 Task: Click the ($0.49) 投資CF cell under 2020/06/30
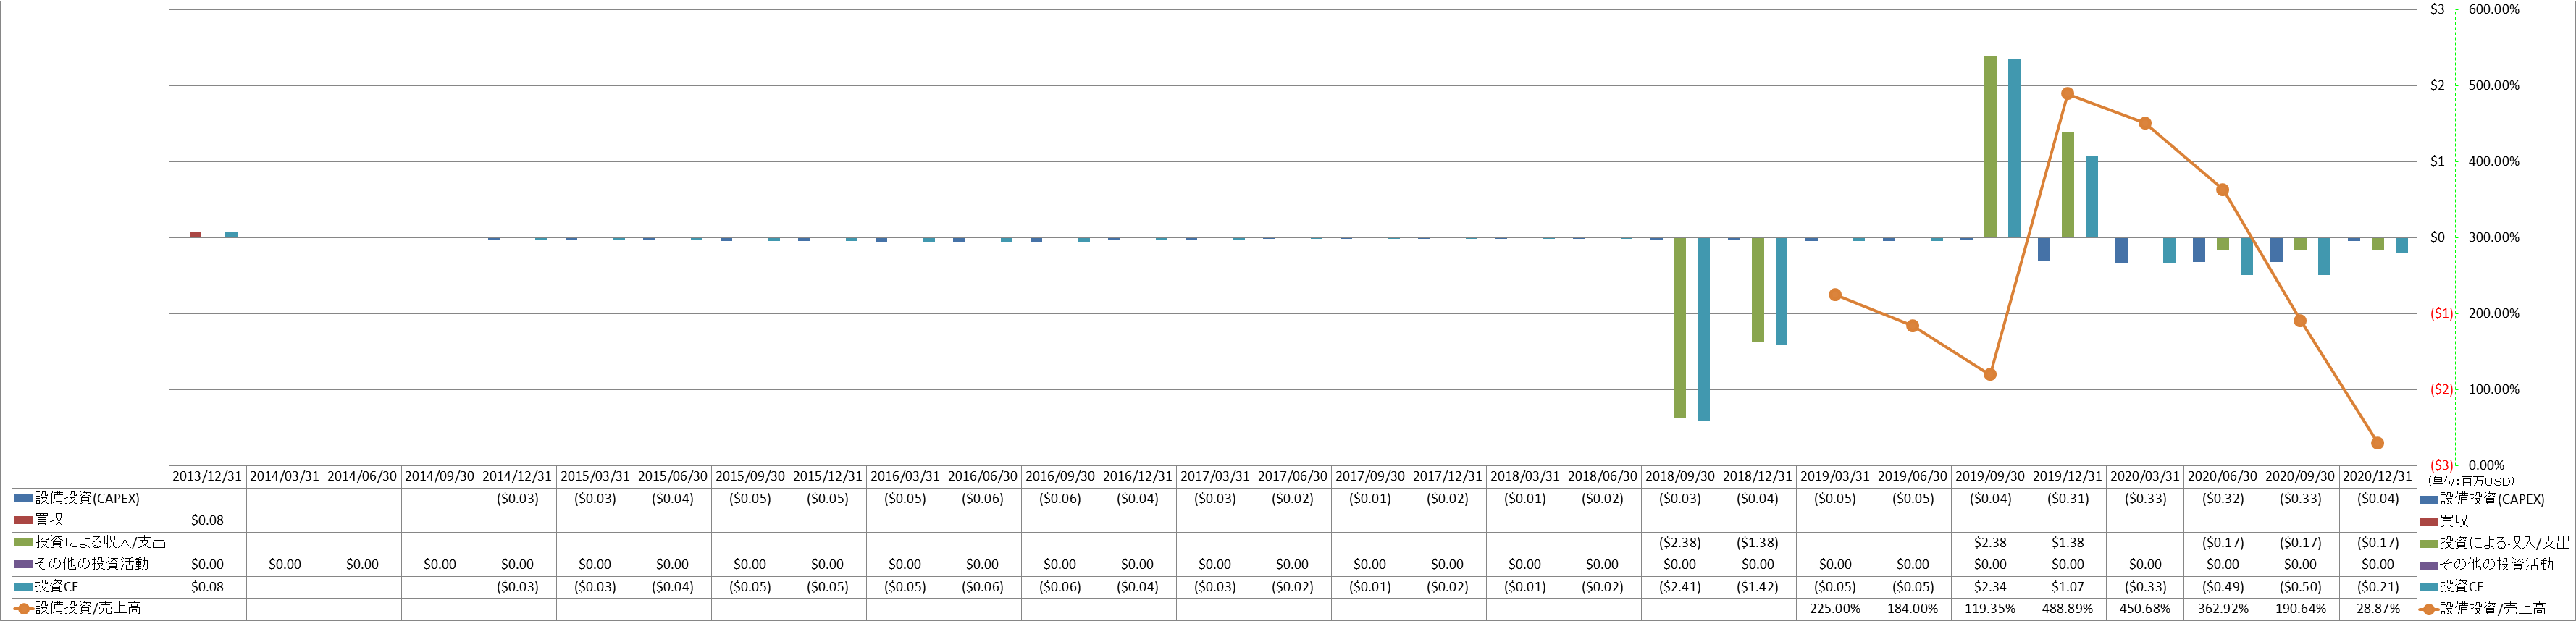coord(2223,586)
